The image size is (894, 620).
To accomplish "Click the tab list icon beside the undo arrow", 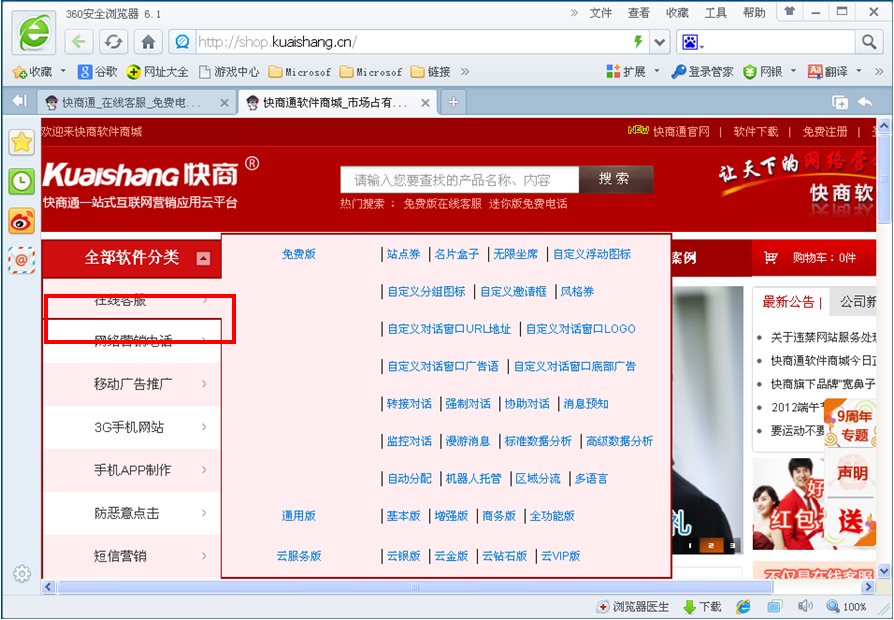I will pyautogui.click(x=839, y=103).
